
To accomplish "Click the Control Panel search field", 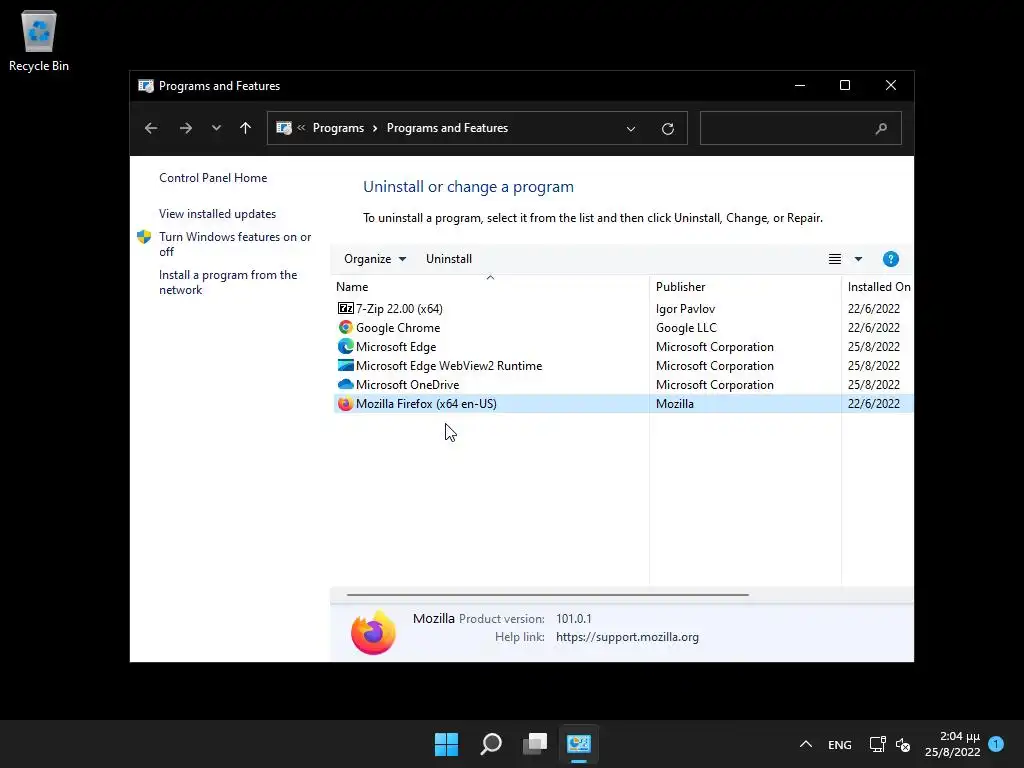I will (x=801, y=128).
